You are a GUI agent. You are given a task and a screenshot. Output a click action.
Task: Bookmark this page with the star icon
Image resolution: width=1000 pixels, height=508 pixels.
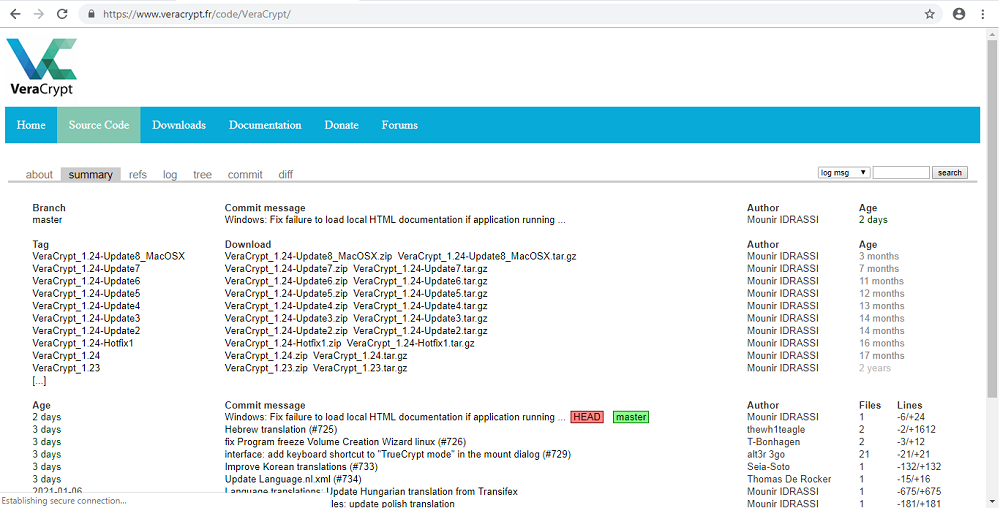pos(929,14)
